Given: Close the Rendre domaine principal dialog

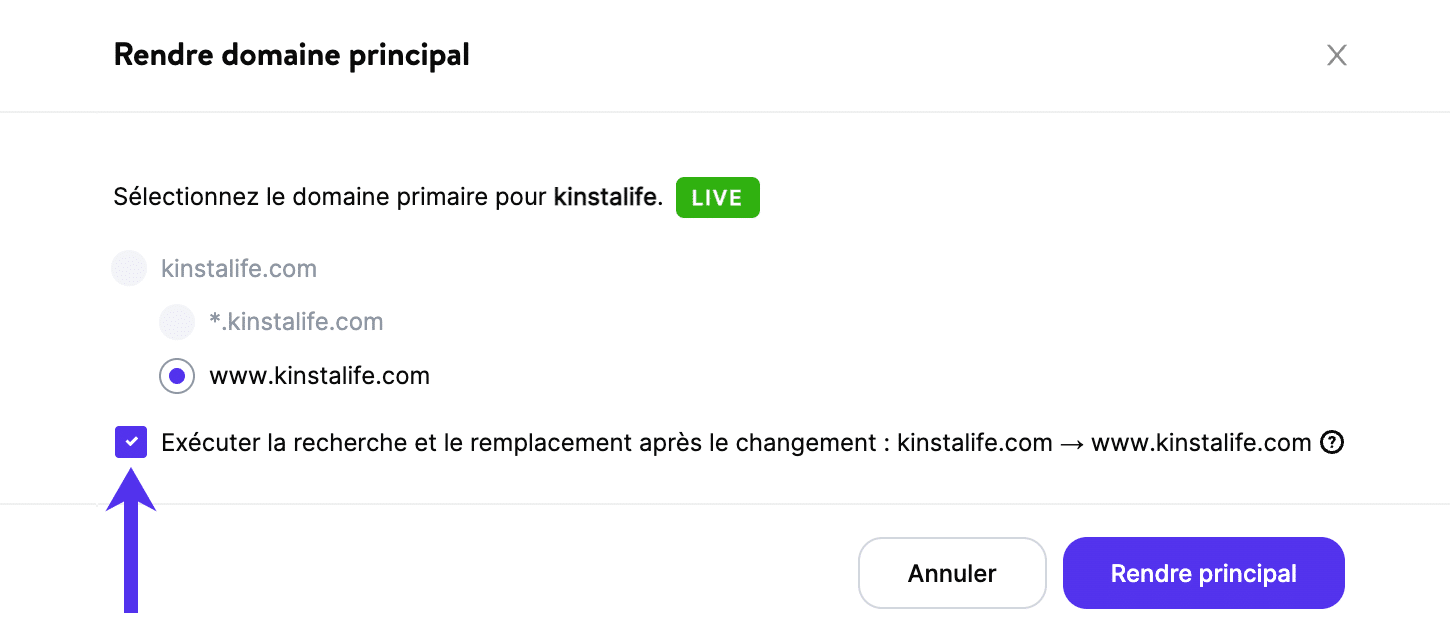Looking at the screenshot, I should [x=1336, y=55].
